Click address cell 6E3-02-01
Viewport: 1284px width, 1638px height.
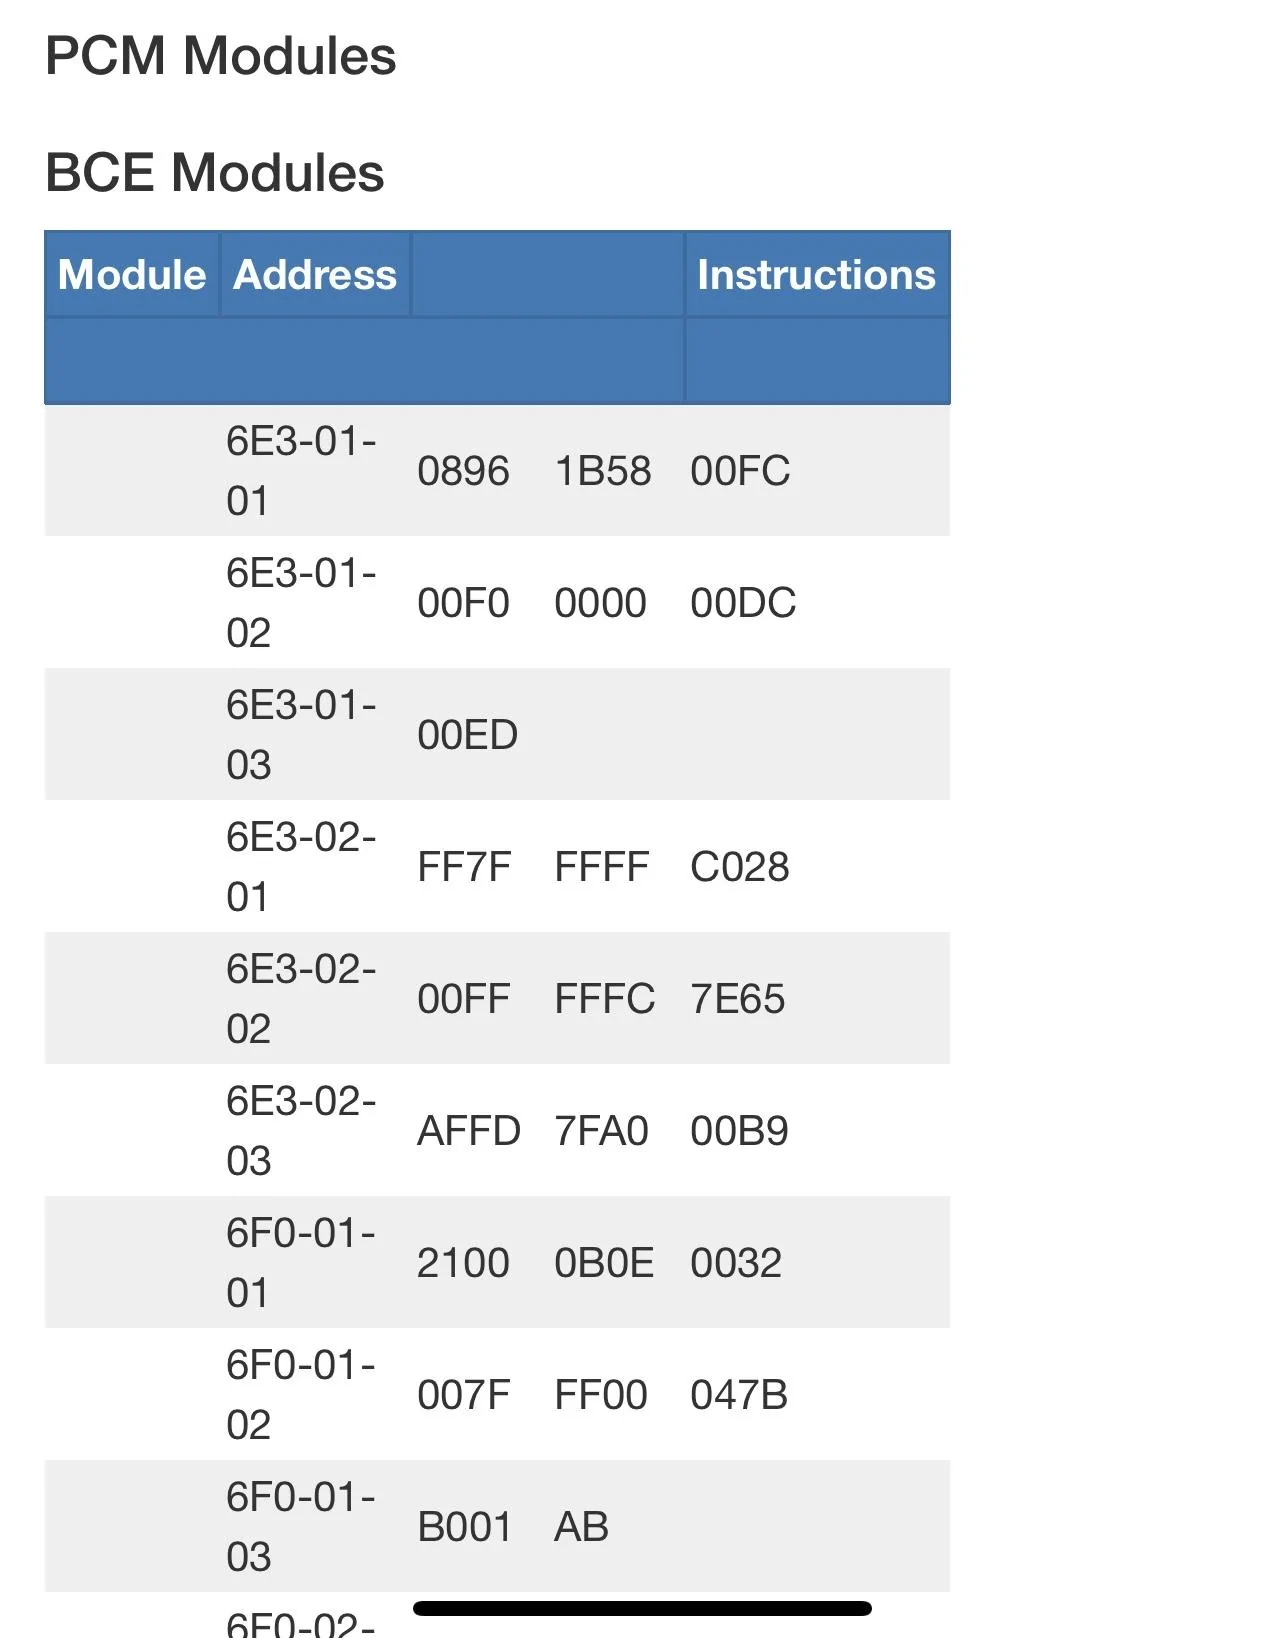click(301, 866)
